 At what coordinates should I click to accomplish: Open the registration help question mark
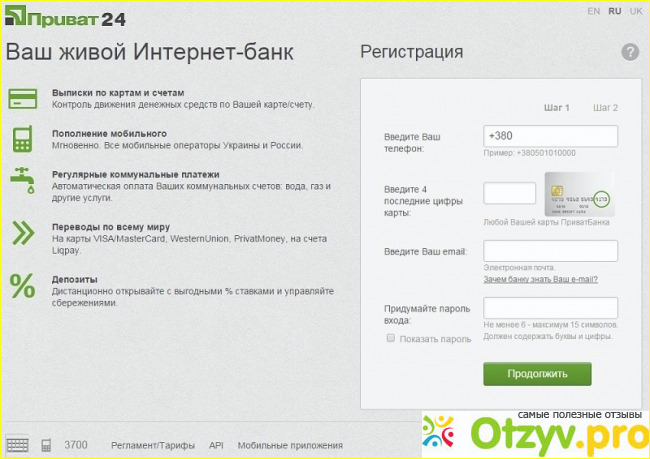(x=630, y=52)
